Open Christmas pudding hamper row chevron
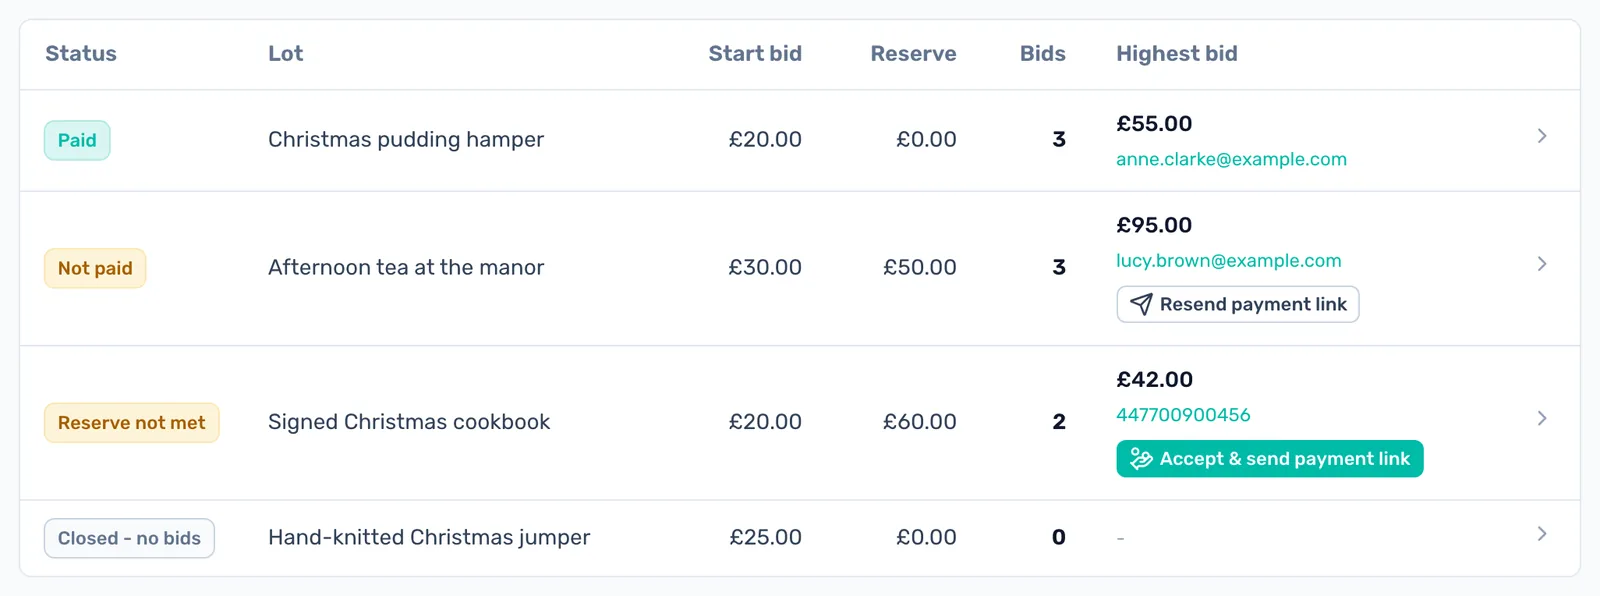The height and width of the screenshot is (596, 1600). [x=1542, y=136]
